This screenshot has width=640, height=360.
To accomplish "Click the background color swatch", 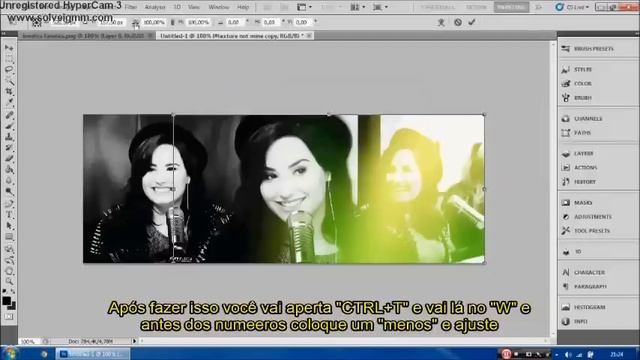I will point(12,306).
